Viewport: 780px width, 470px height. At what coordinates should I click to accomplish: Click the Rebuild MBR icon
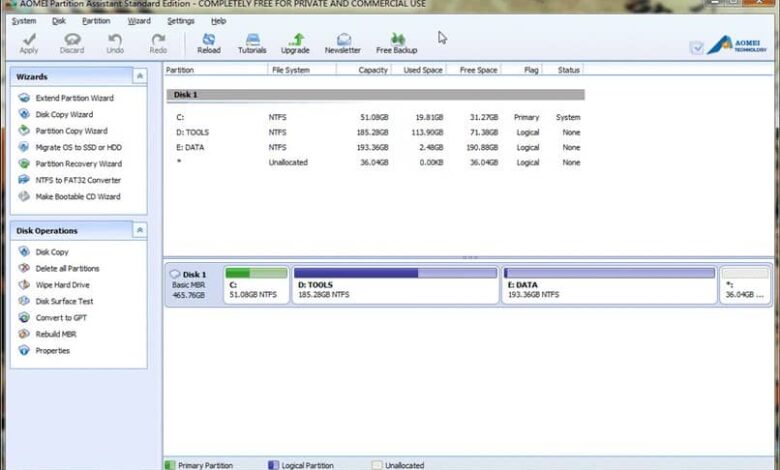[x=24, y=334]
